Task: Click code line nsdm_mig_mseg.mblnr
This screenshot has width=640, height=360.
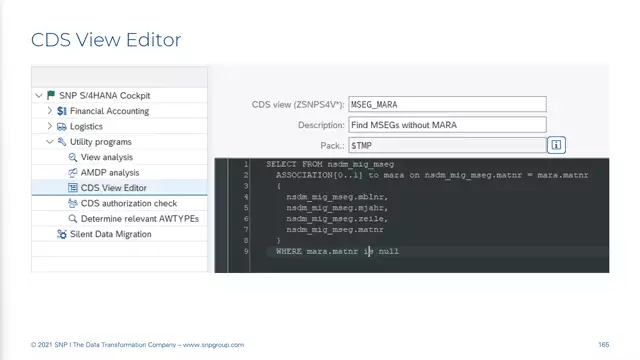Action: pyautogui.click(x=337, y=197)
